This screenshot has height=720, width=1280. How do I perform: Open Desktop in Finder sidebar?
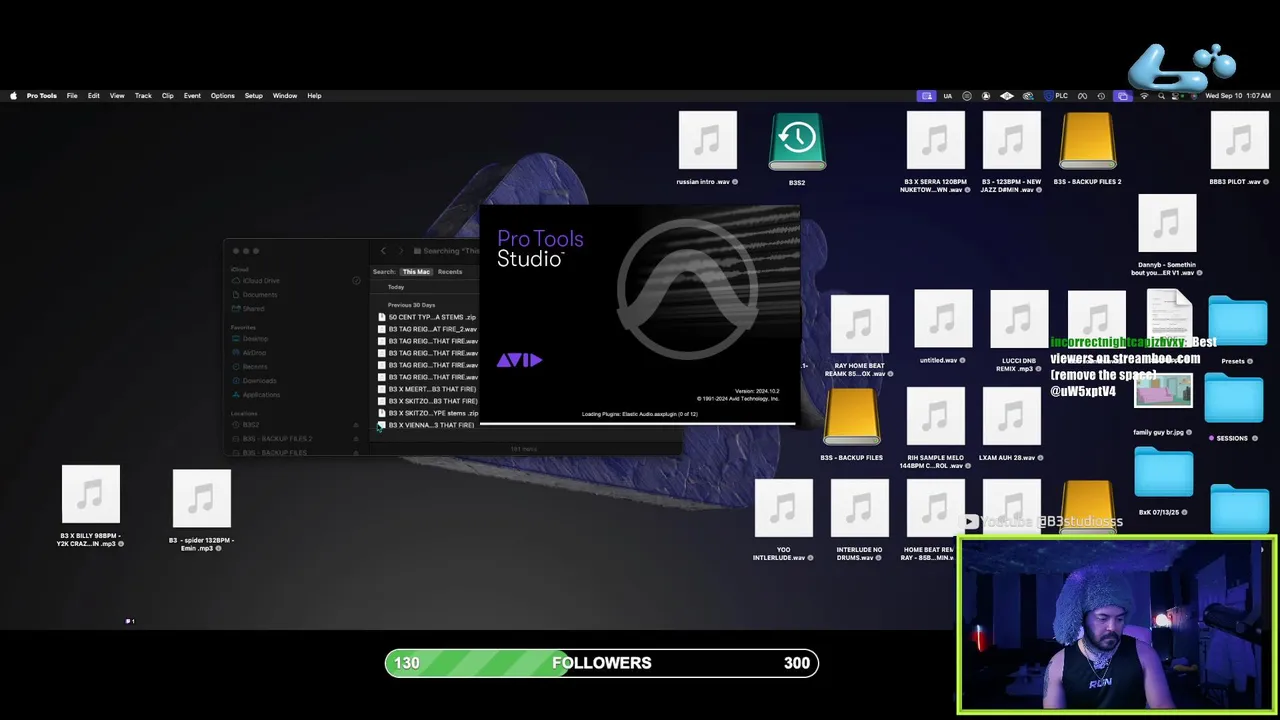255,339
